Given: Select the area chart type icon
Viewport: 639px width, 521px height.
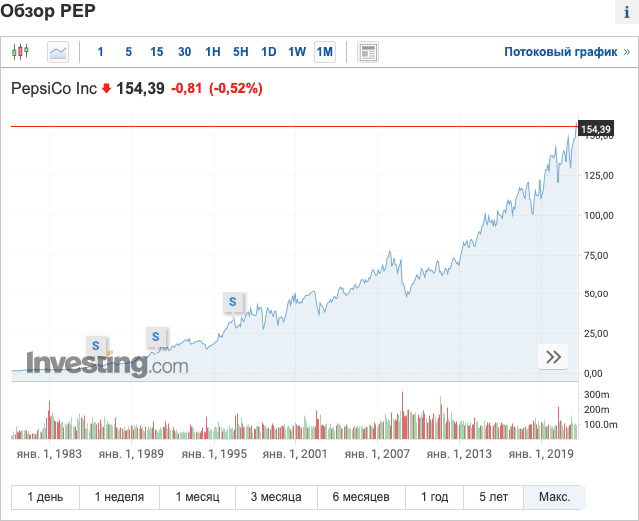Looking at the screenshot, I should pos(58,51).
